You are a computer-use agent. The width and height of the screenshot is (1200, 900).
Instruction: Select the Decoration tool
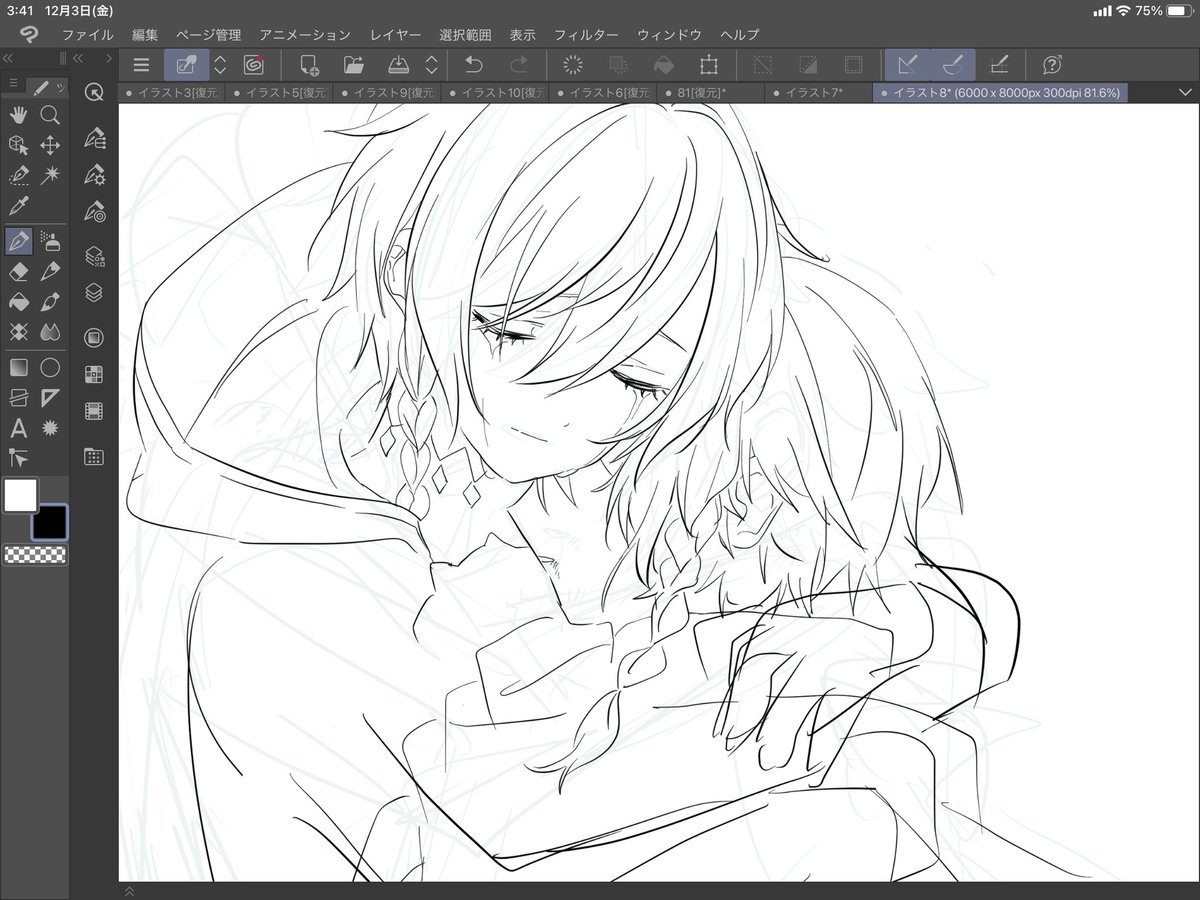pos(18,332)
